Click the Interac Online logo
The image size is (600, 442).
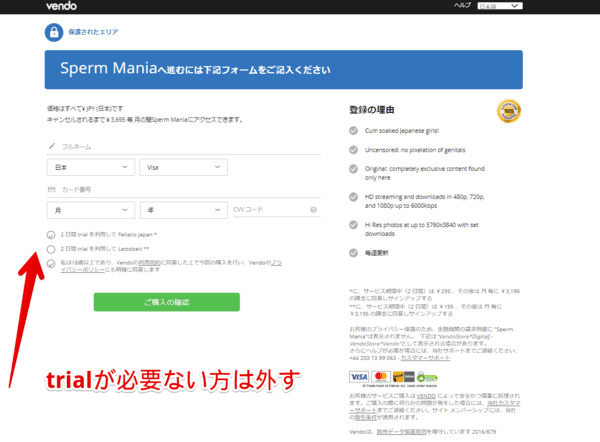403,377
